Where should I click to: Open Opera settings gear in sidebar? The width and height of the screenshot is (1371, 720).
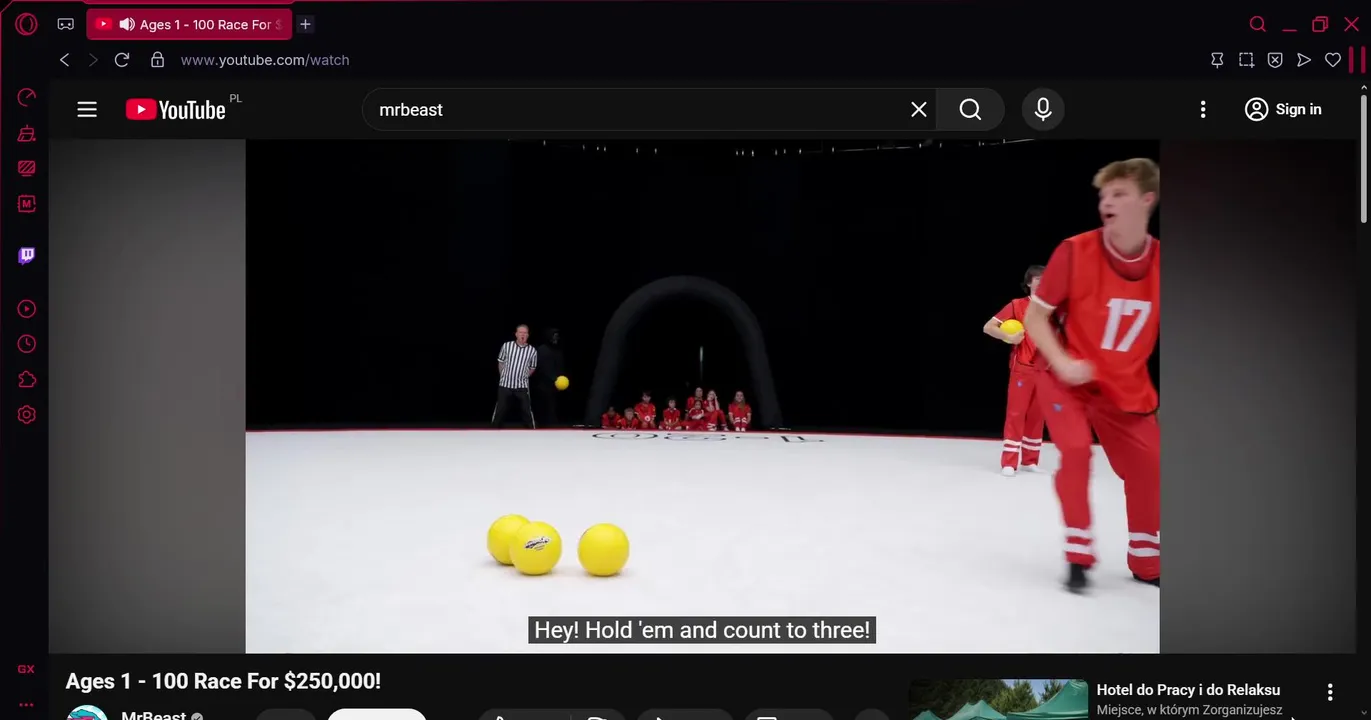27,414
